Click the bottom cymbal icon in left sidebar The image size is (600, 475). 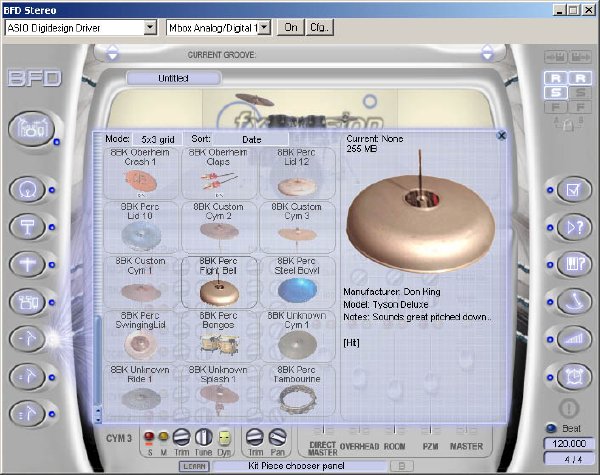28,413
